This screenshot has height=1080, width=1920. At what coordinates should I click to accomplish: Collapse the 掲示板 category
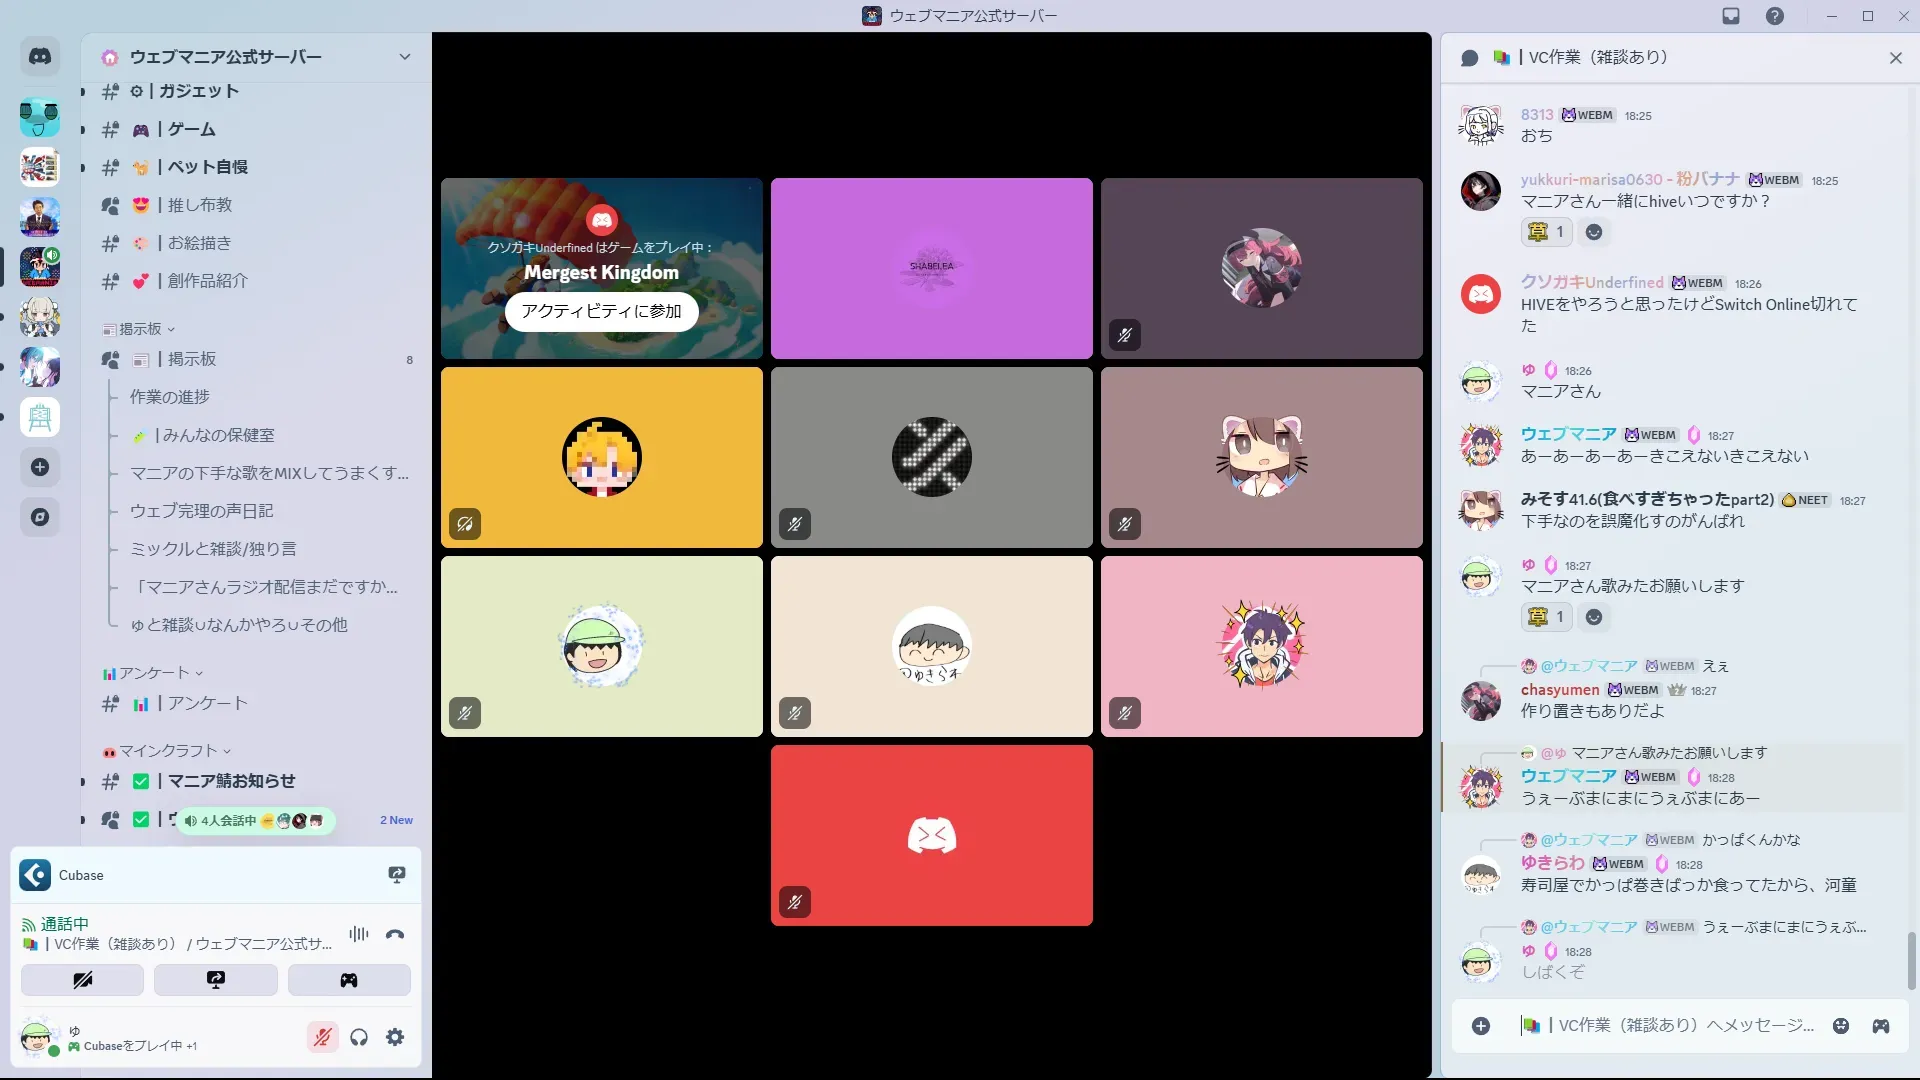coord(140,329)
